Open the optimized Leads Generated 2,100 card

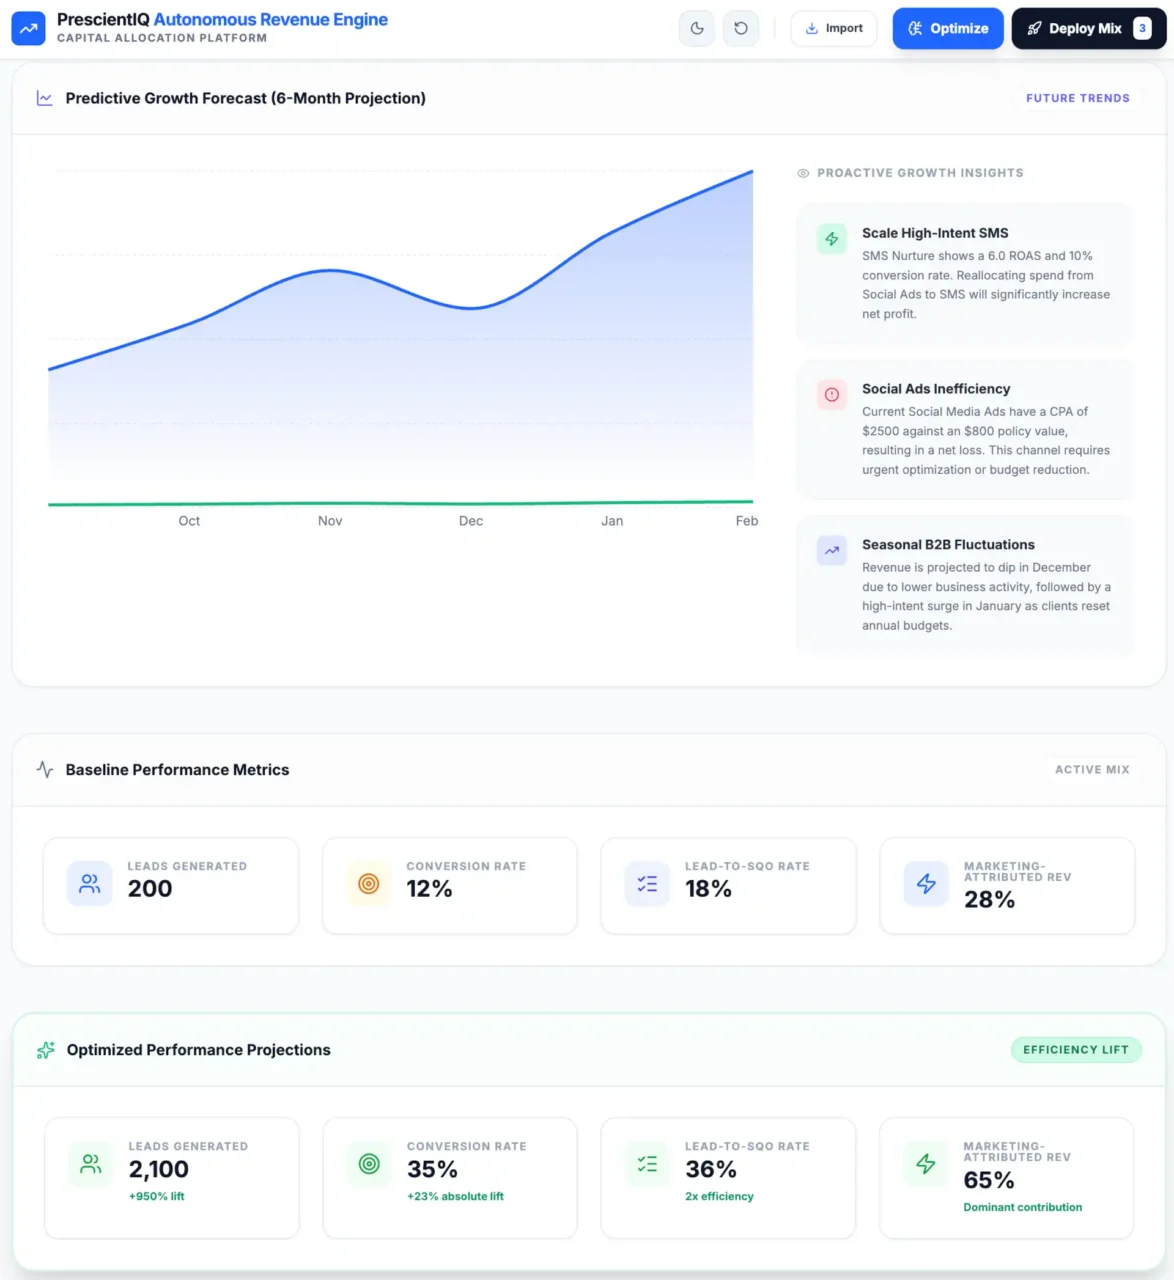tap(171, 1177)
